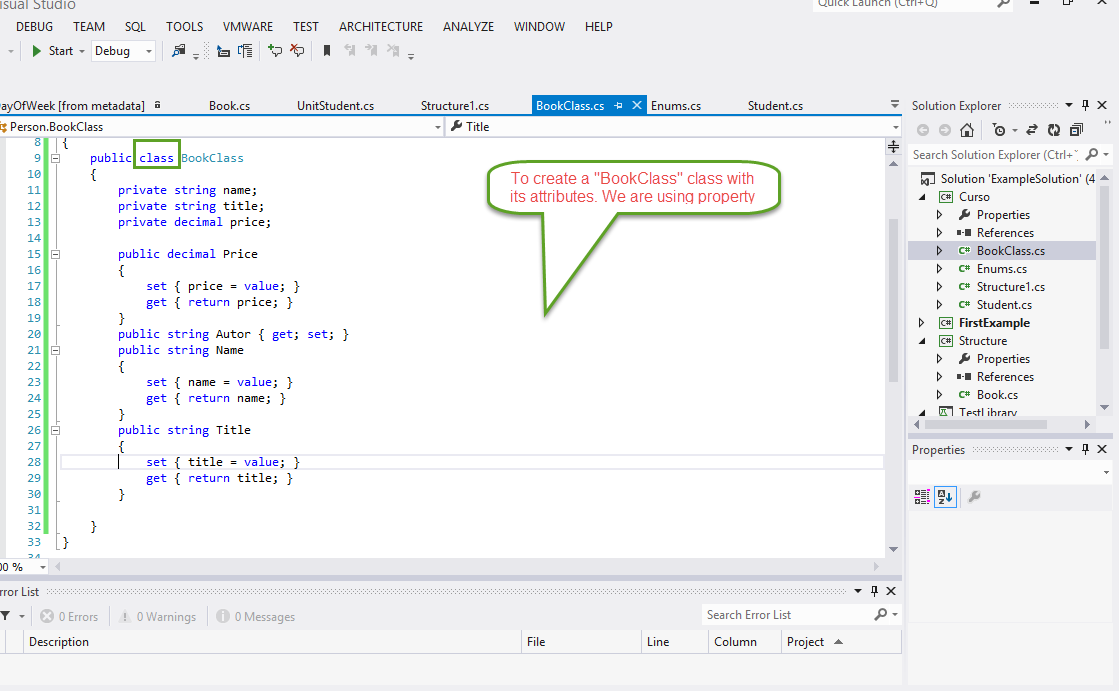Click the previous bookmark icon

coord(350,51)
